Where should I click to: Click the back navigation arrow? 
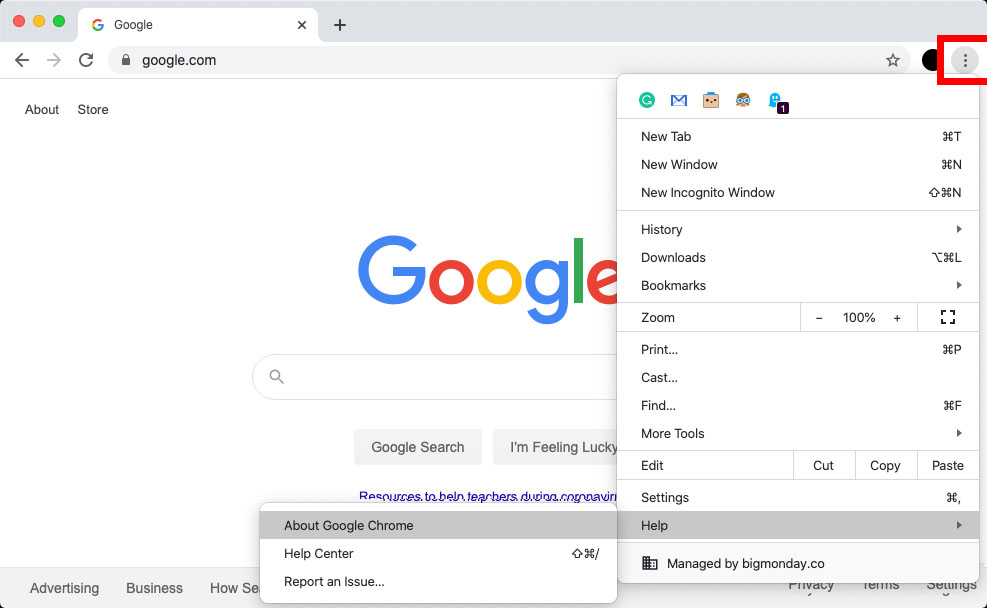[22, 60]
